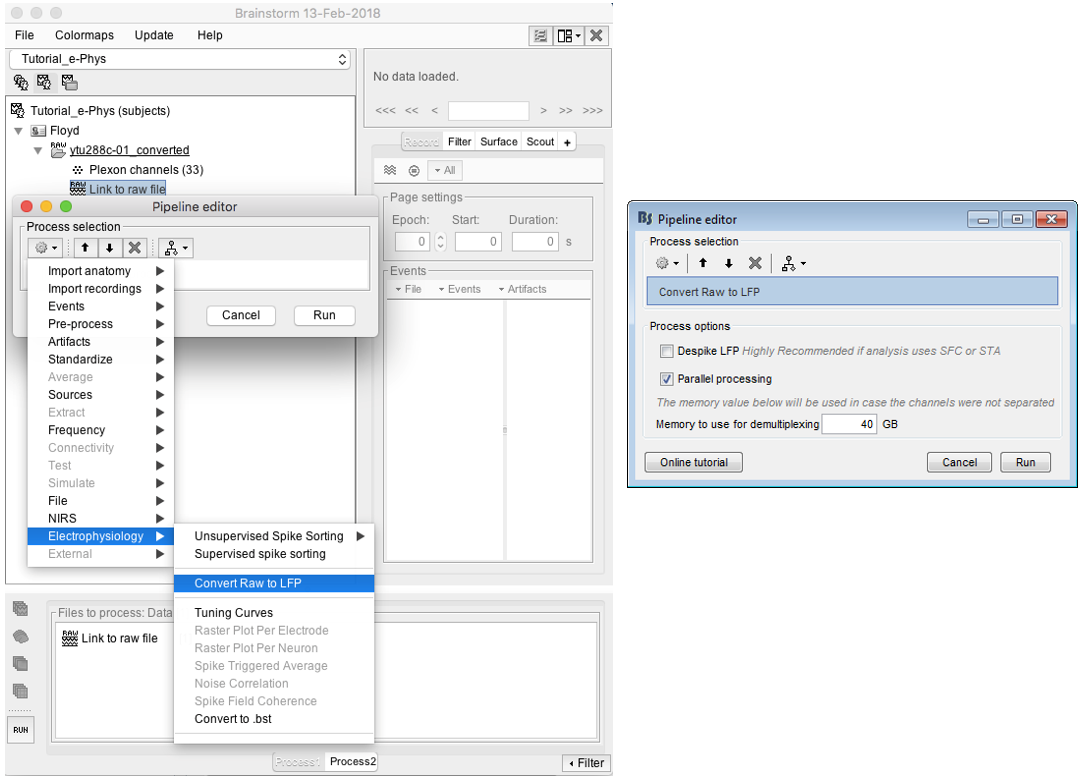The width and height of the screenshot is (1084, 779).
Task: Delete process in Windows Pipeline editor
Action: [755, 263]
